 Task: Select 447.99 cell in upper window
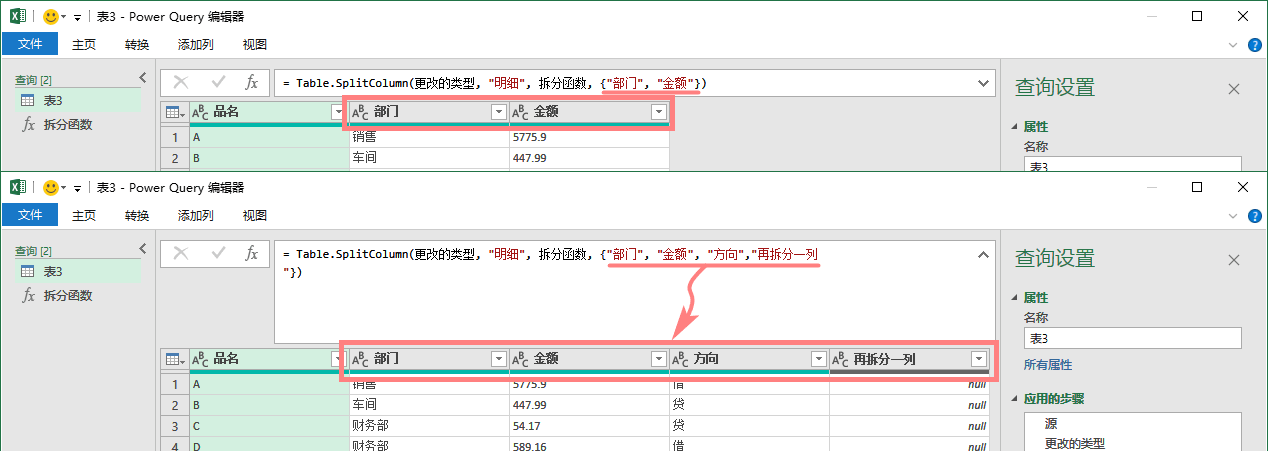click(x=589, y=158)
